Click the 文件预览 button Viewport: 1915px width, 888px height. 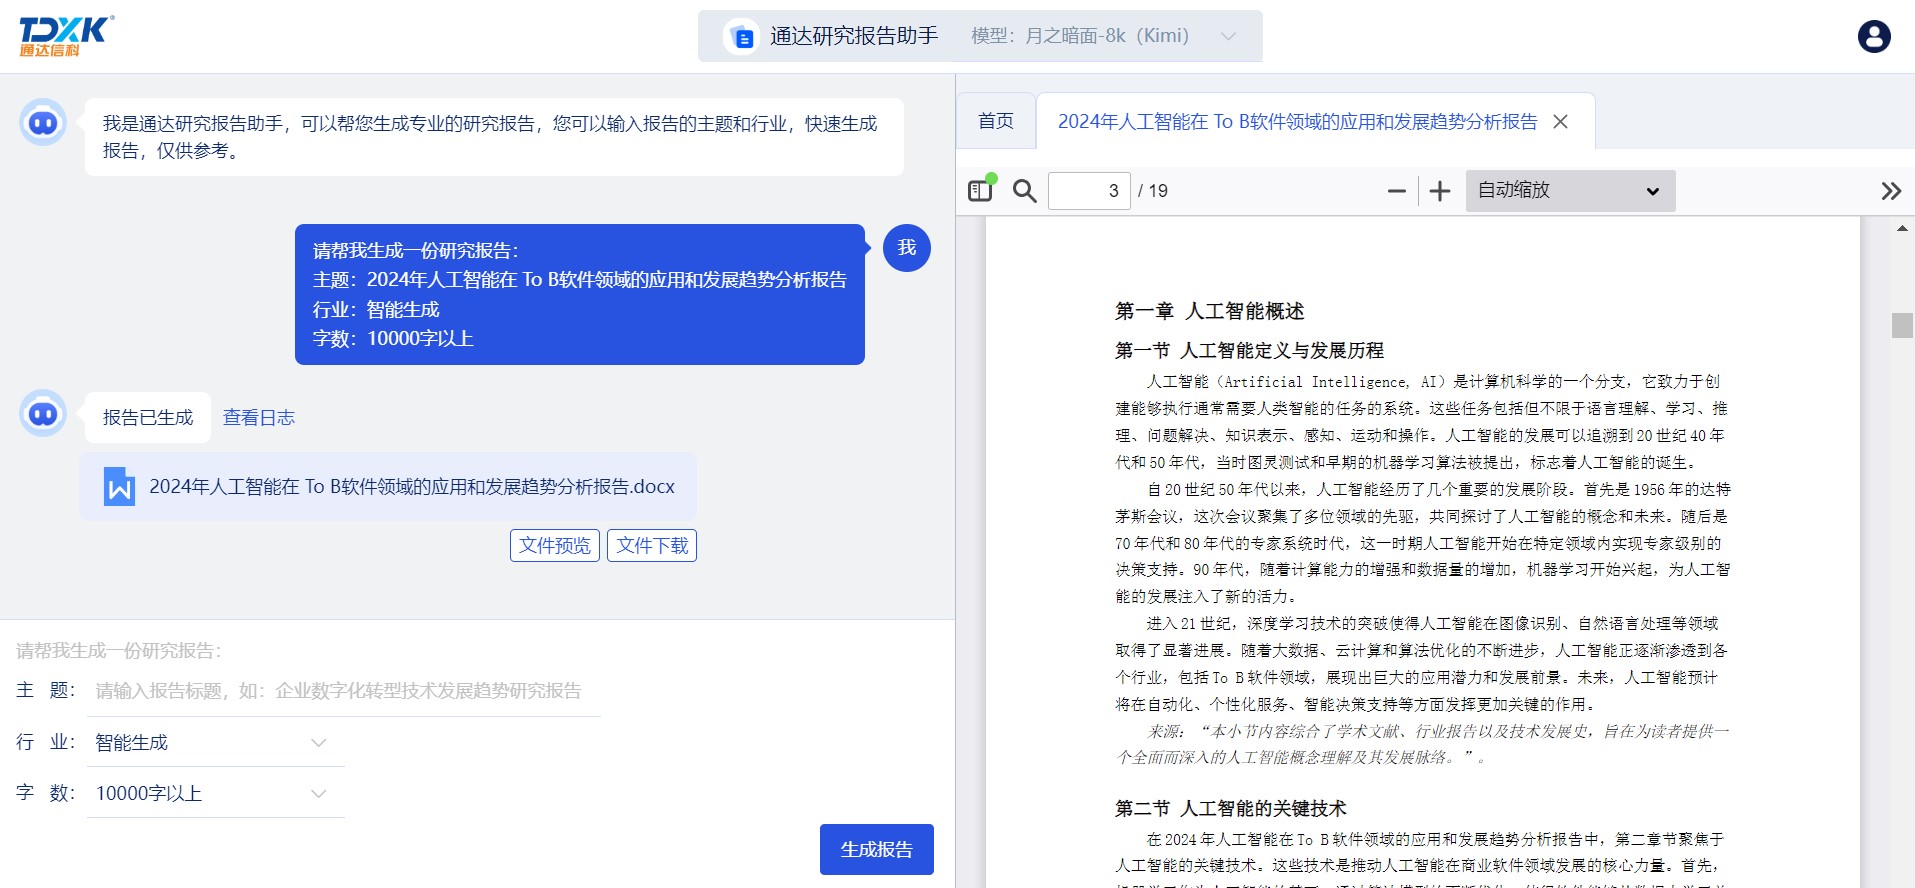(555, 546)
